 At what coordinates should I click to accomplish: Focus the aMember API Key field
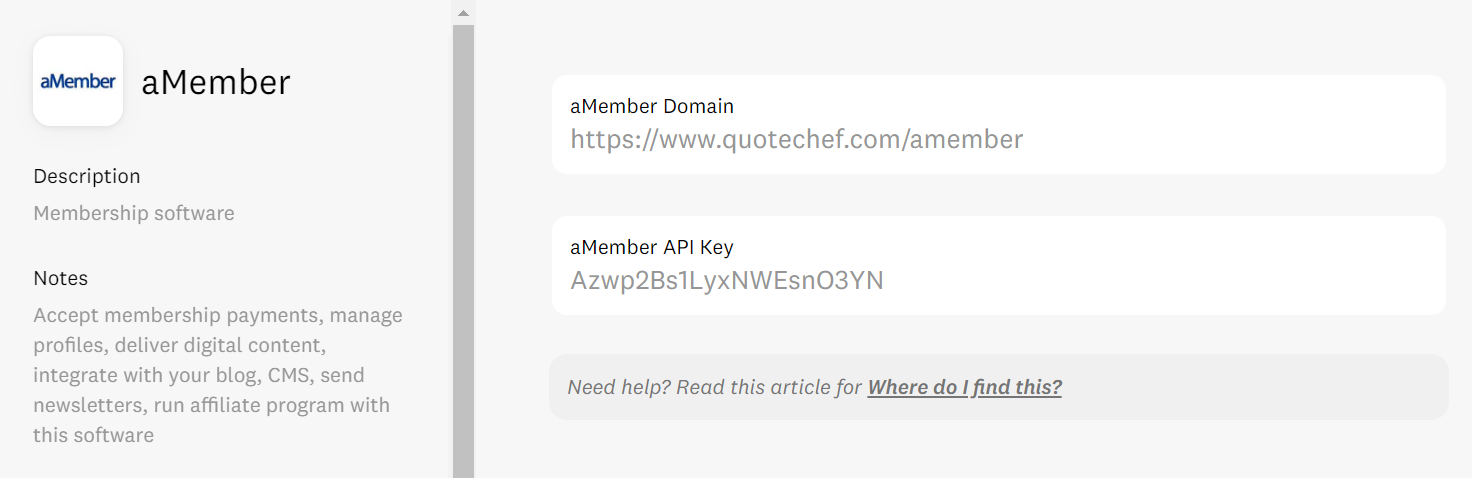pyautogui.click(x=999, y=265)
